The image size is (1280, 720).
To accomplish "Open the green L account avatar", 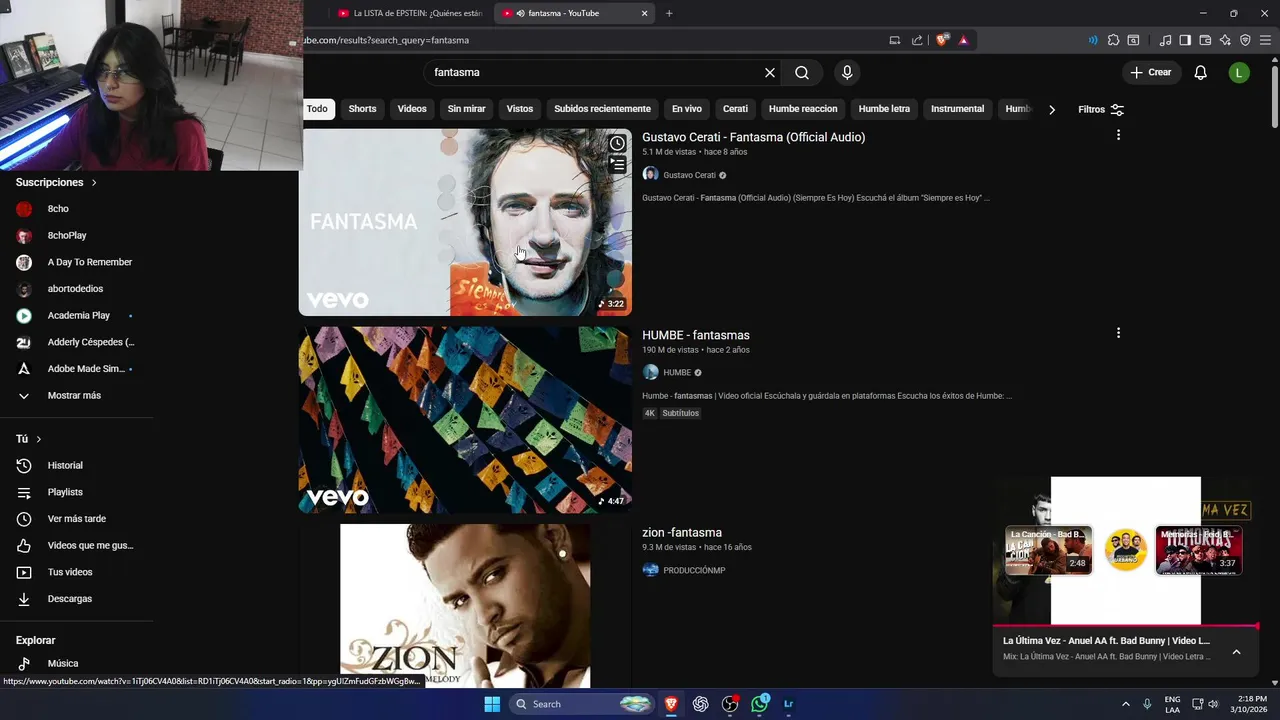I will pyautogui.click(x=1239, y=73).
